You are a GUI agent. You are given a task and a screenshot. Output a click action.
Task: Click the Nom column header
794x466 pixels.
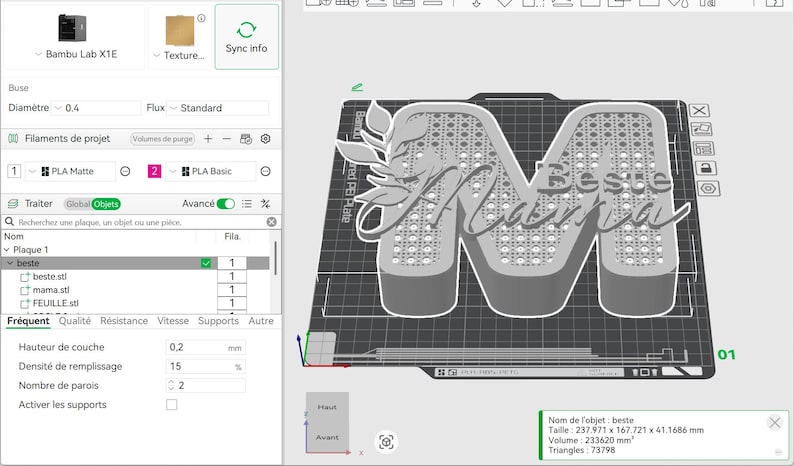click(x=14, y=236)
